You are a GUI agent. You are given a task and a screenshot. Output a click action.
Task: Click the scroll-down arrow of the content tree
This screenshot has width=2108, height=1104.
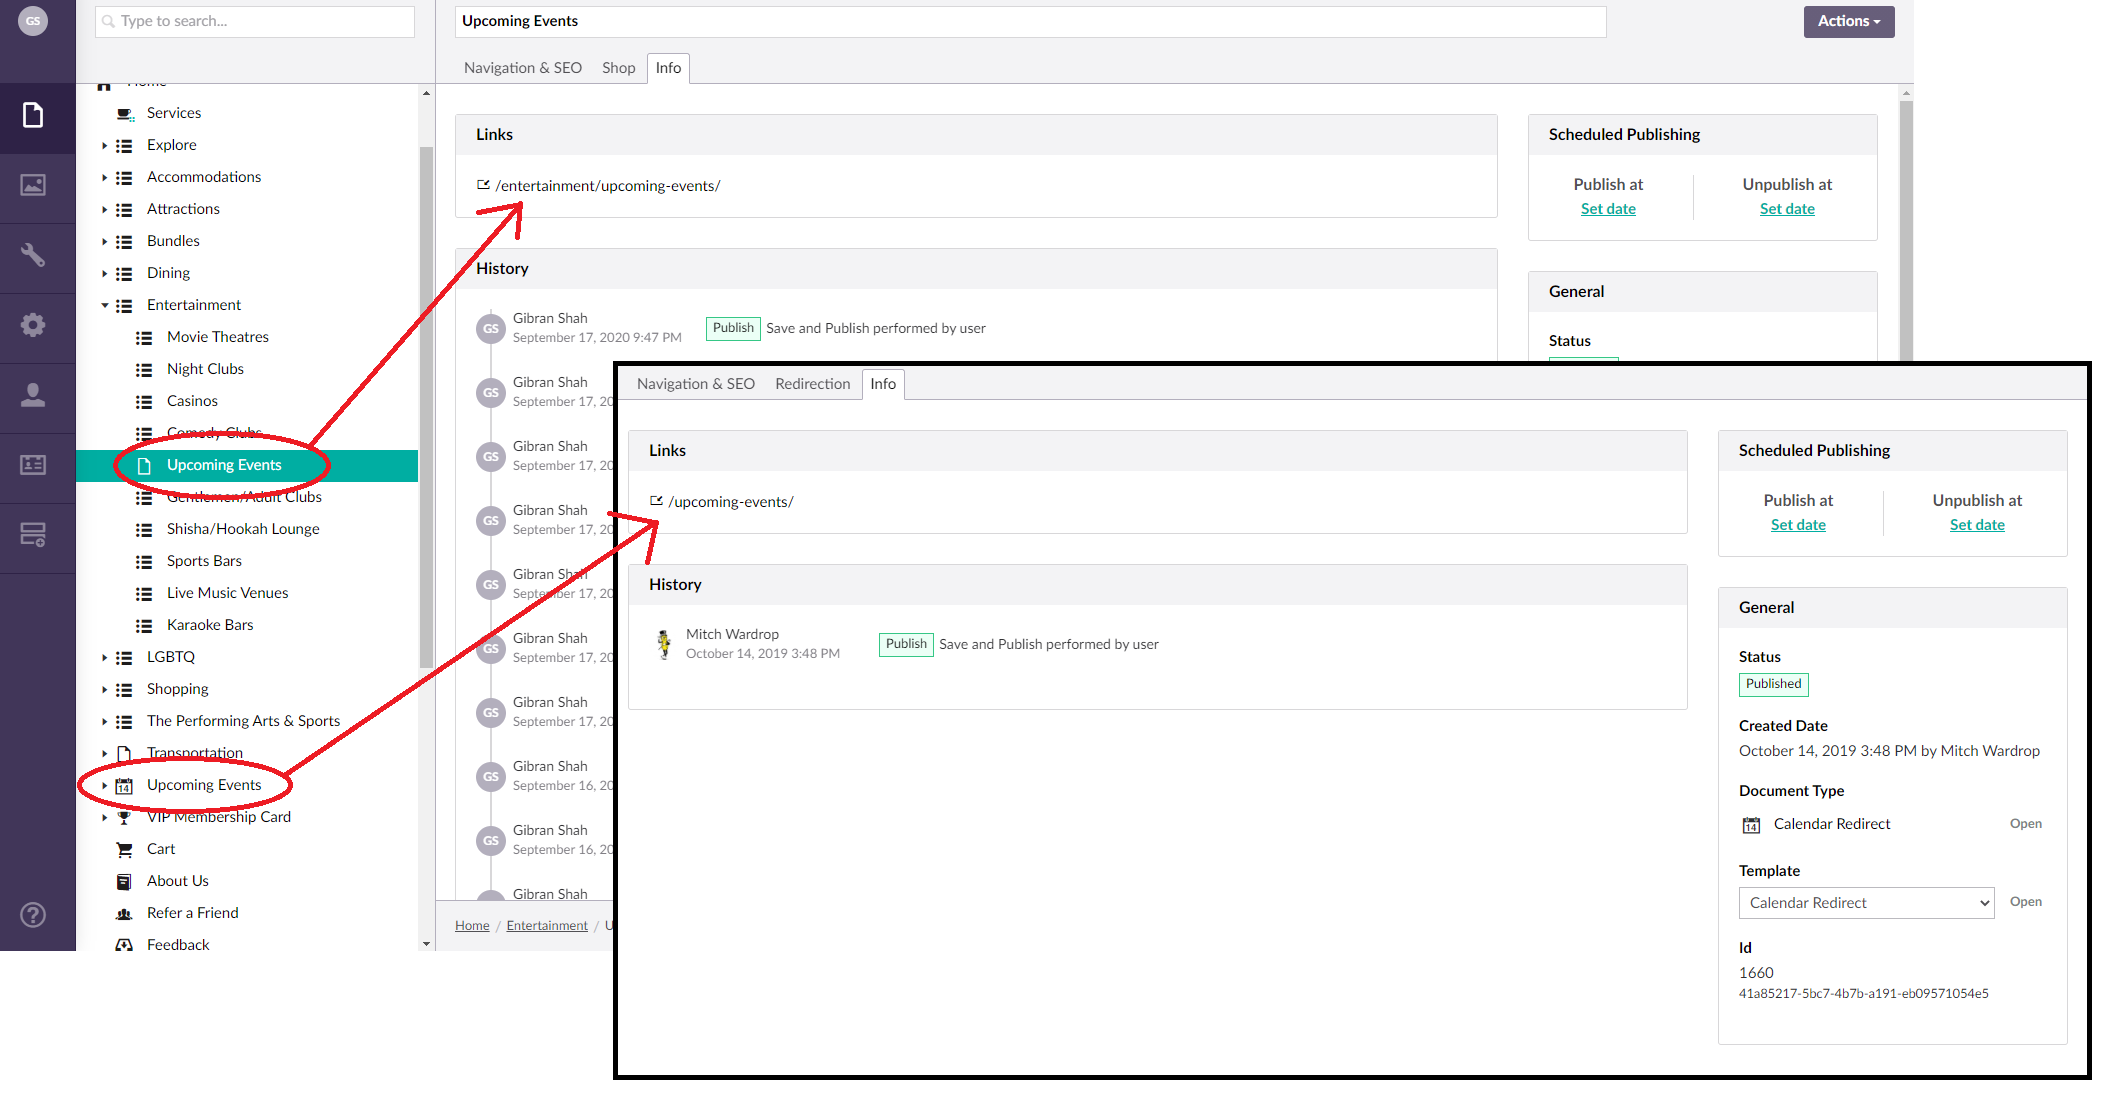(x=427, y=944)
